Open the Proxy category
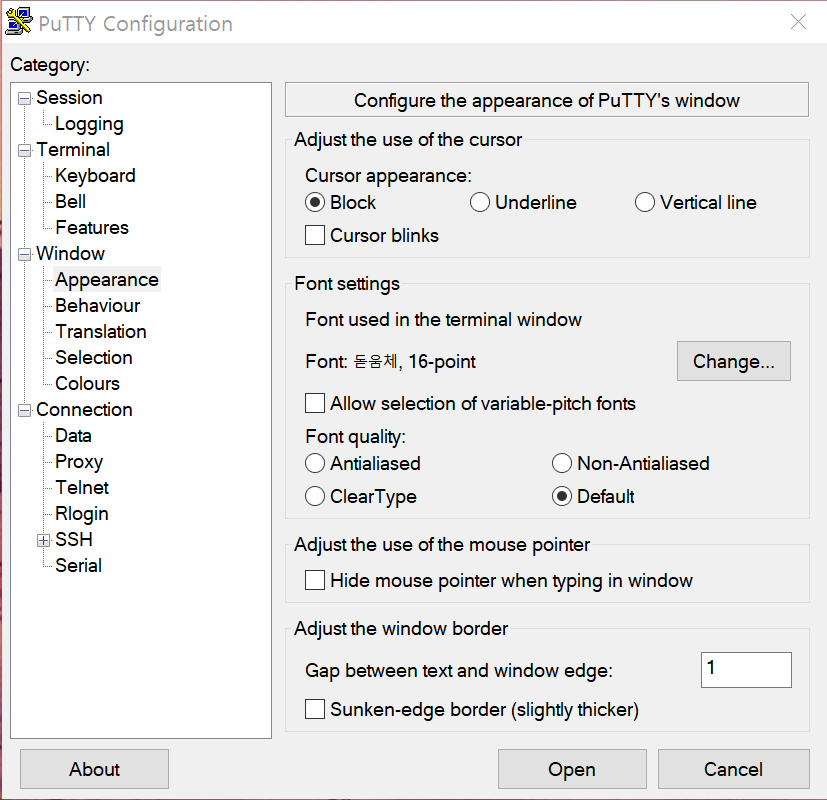Image resolution: width=827 pixels, height=800 pixels. [79, 461]
